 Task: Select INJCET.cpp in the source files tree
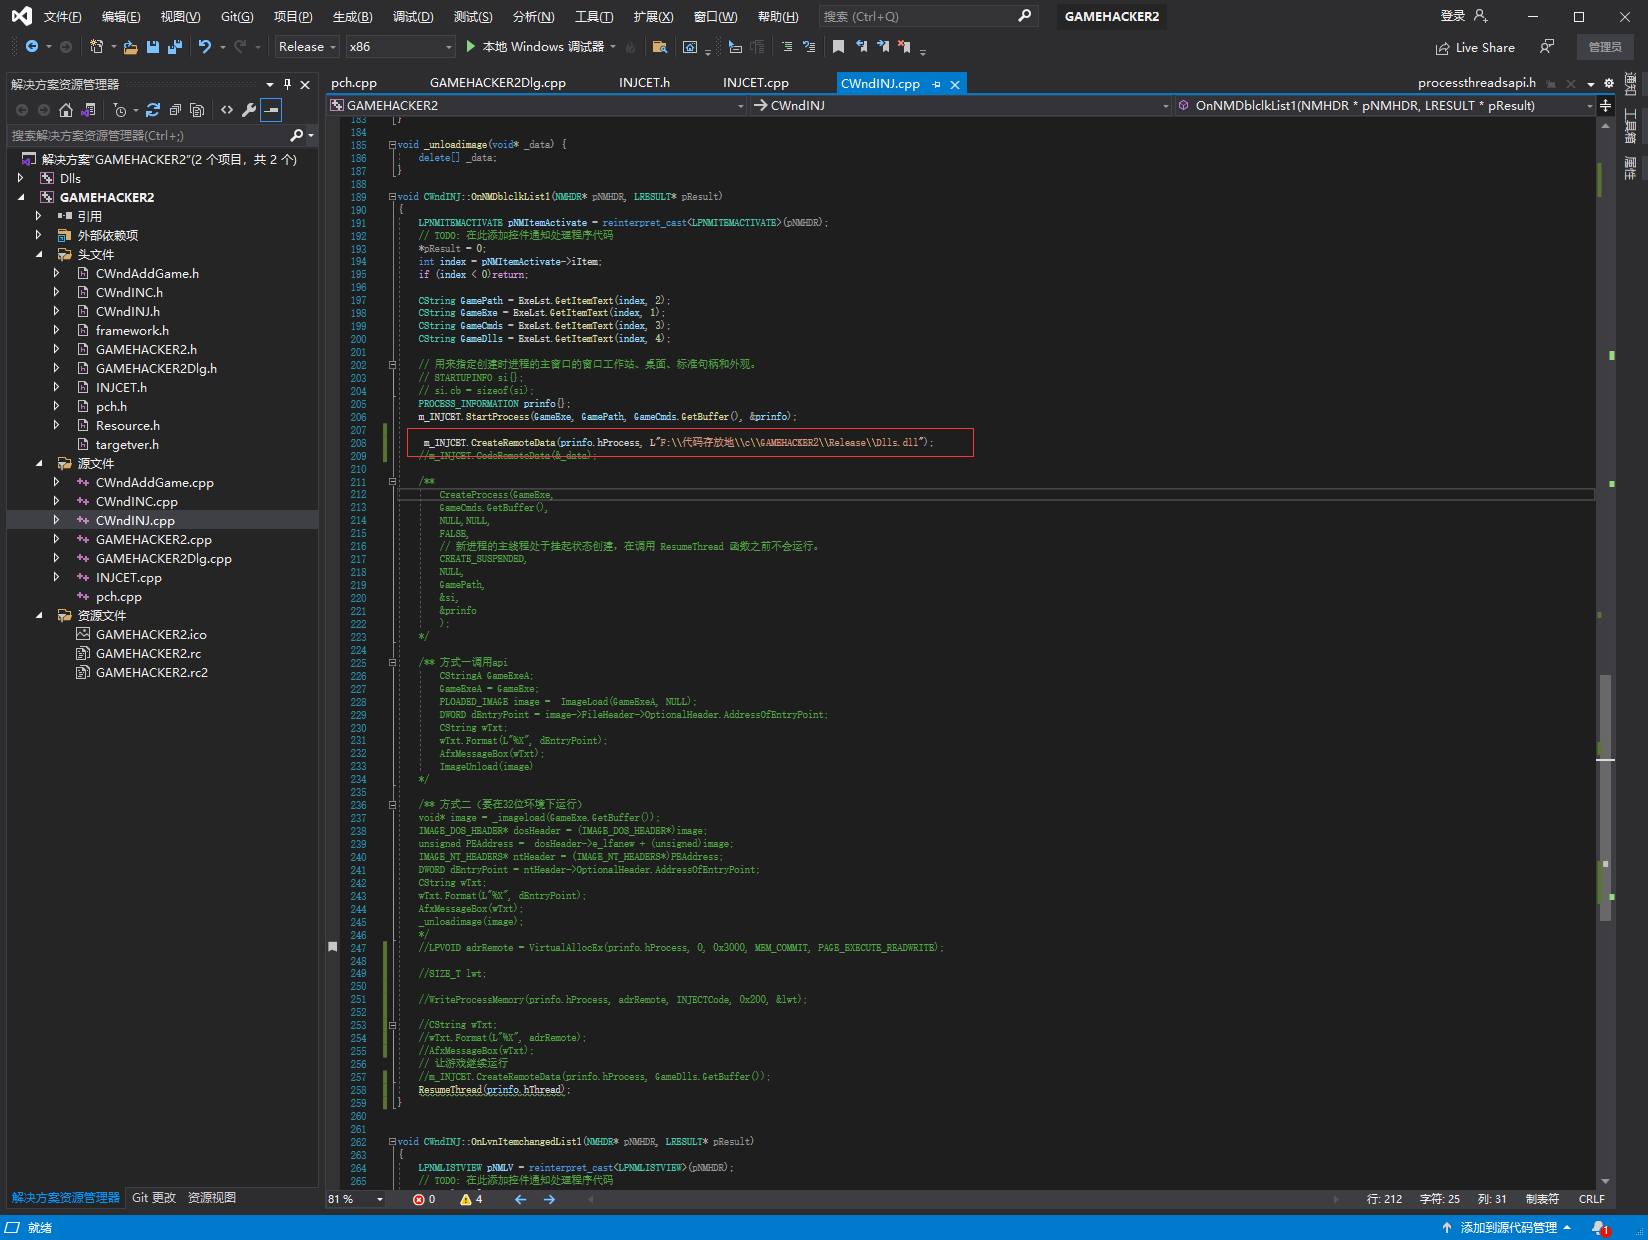point(128,577)
